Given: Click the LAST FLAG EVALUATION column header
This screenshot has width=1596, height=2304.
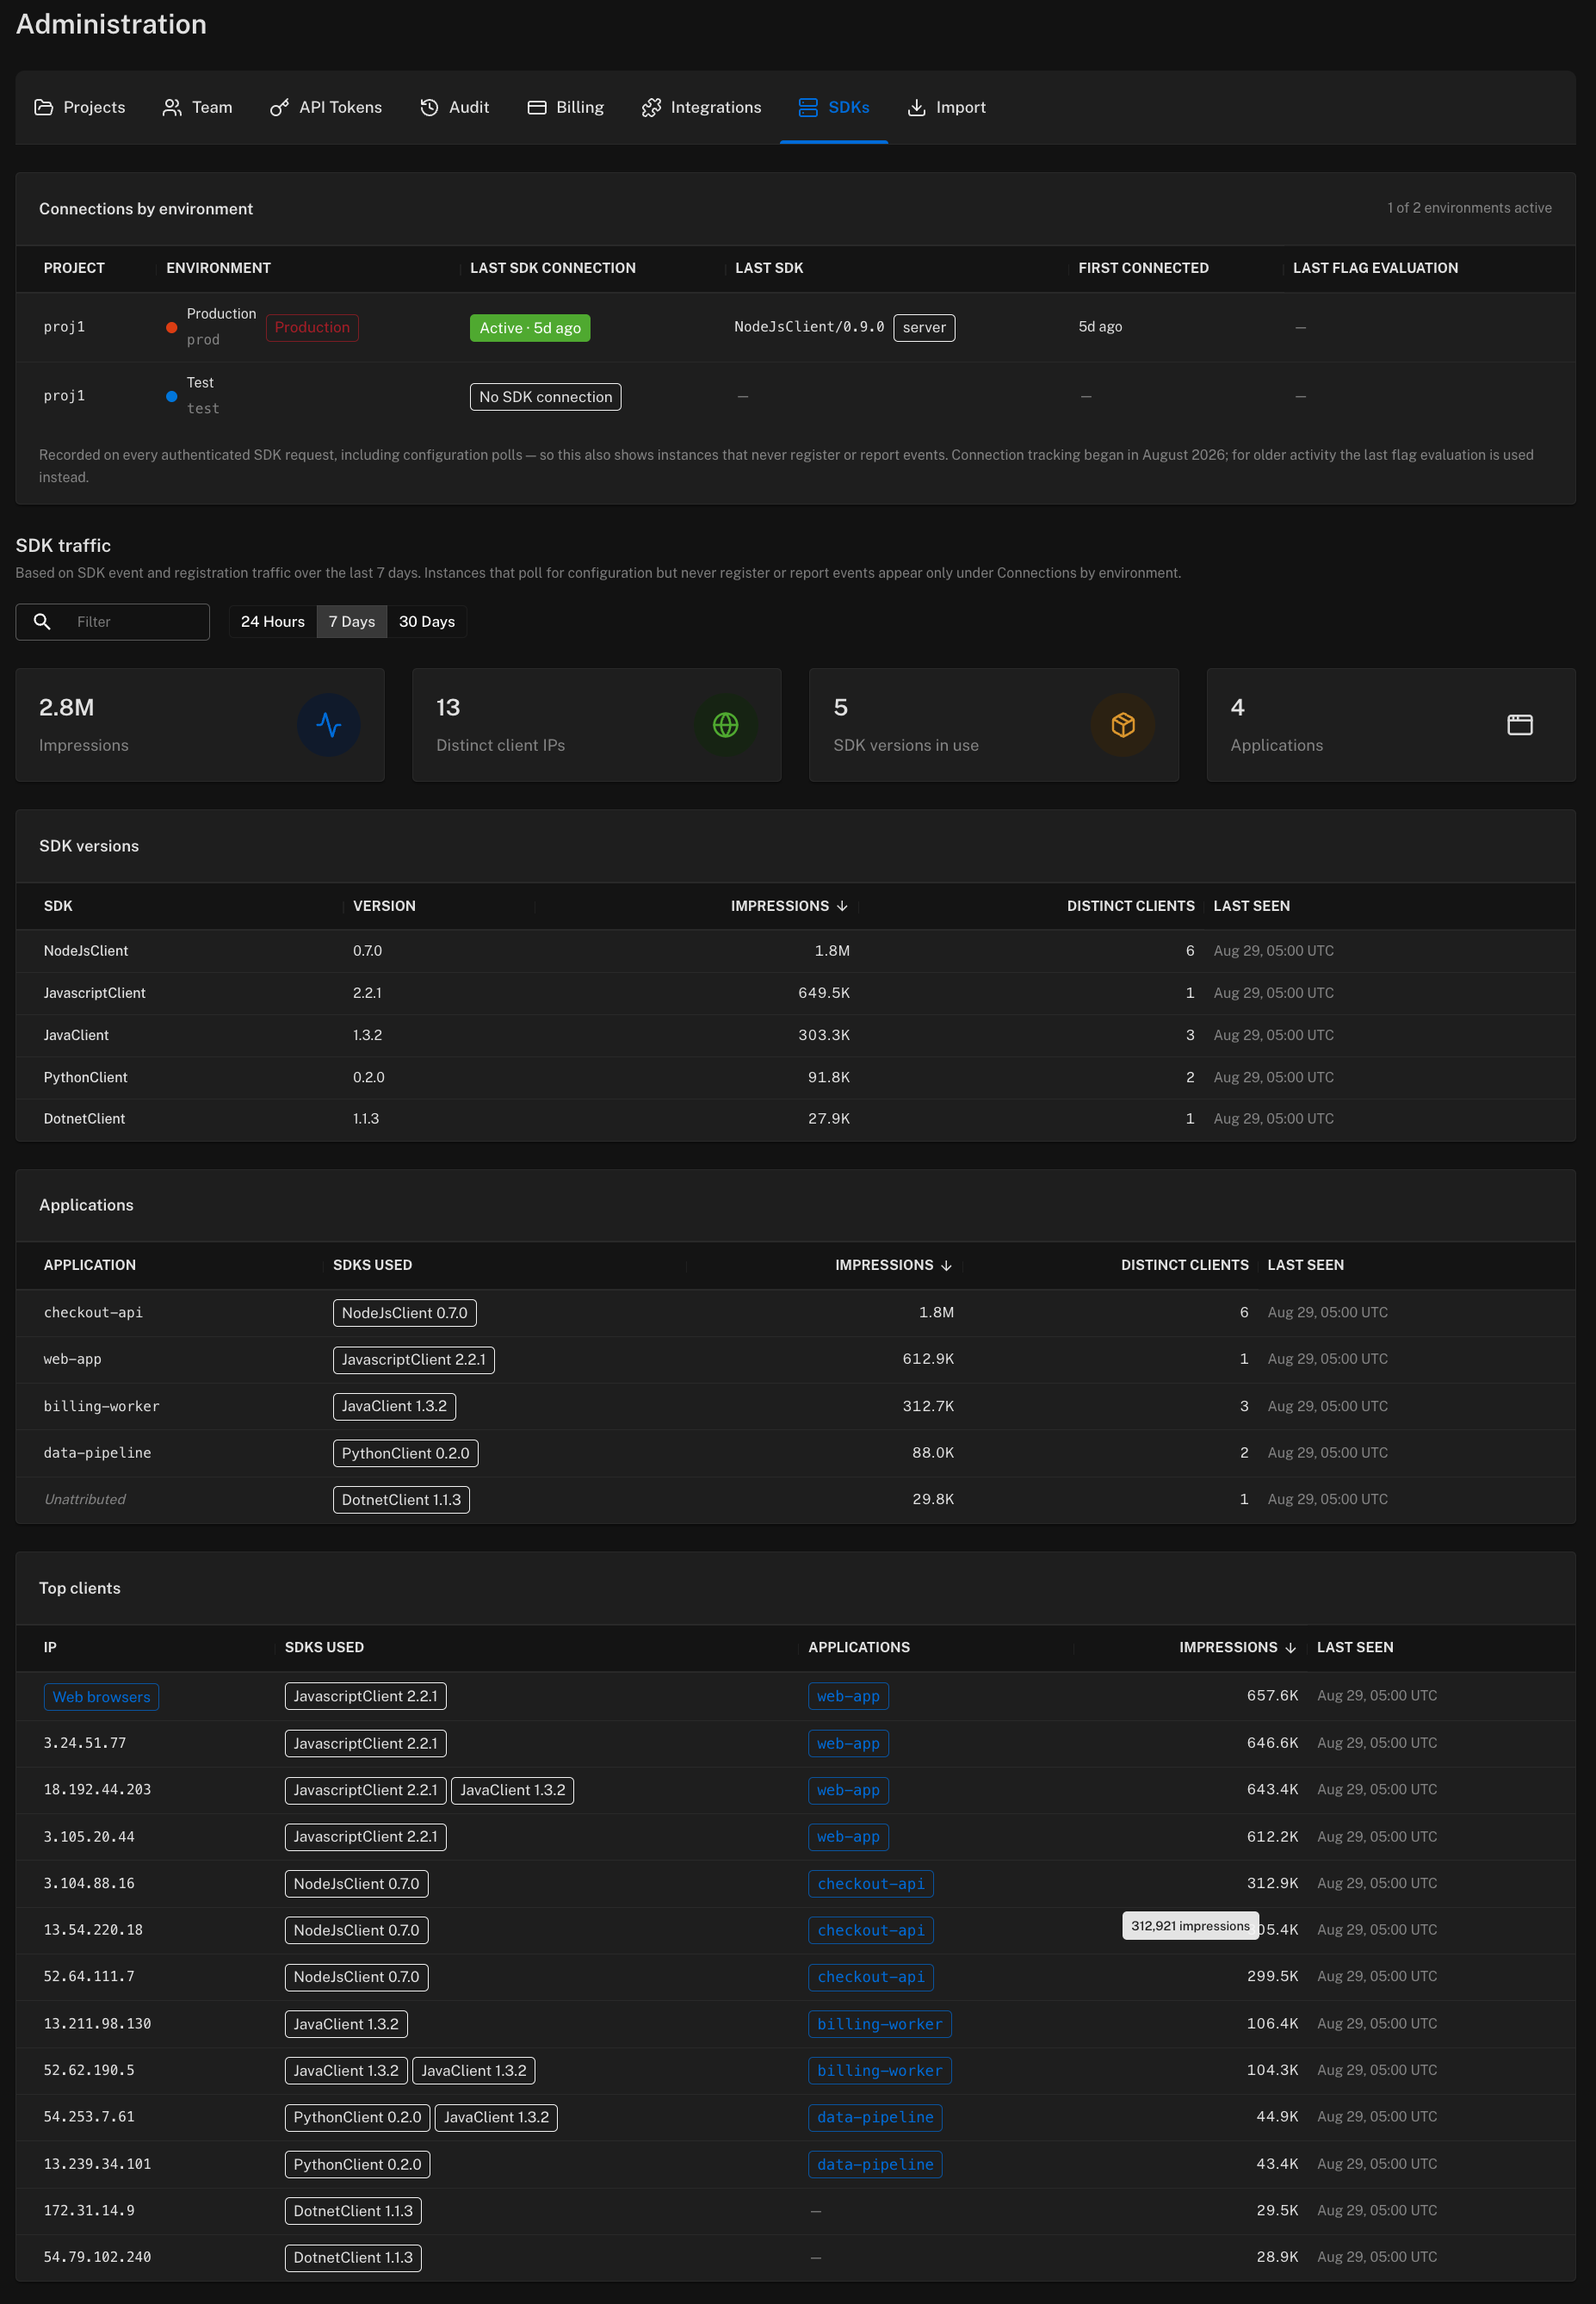Looking at the screenshot, I should (1375, 268).
